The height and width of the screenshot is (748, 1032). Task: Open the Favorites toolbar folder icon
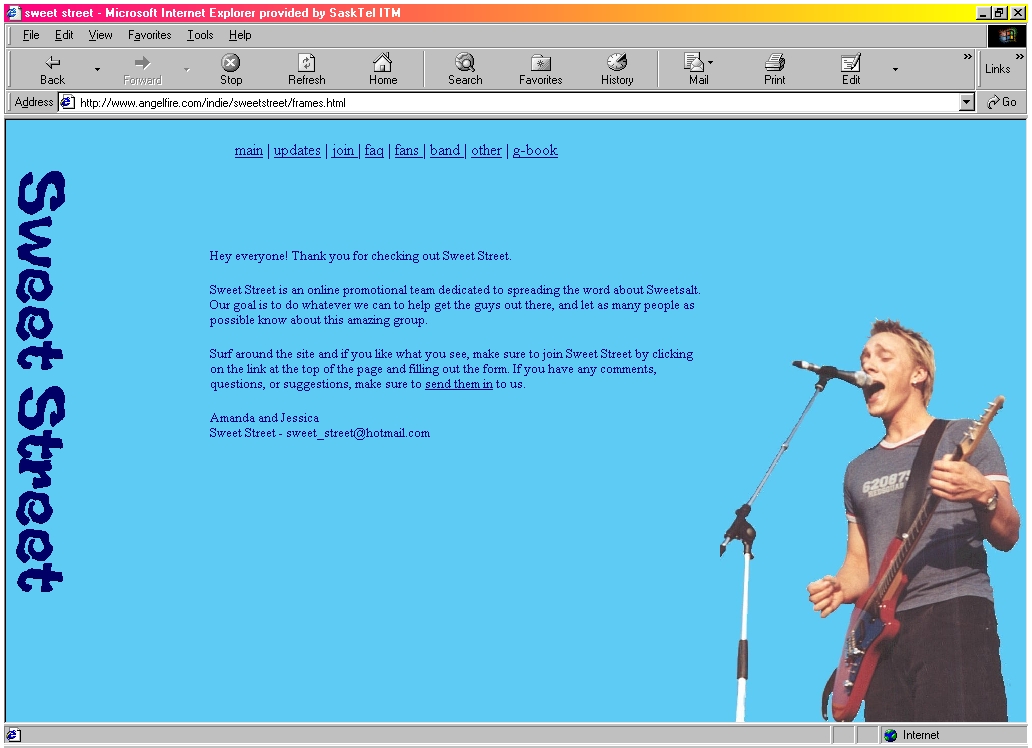(x=540, y=69)
